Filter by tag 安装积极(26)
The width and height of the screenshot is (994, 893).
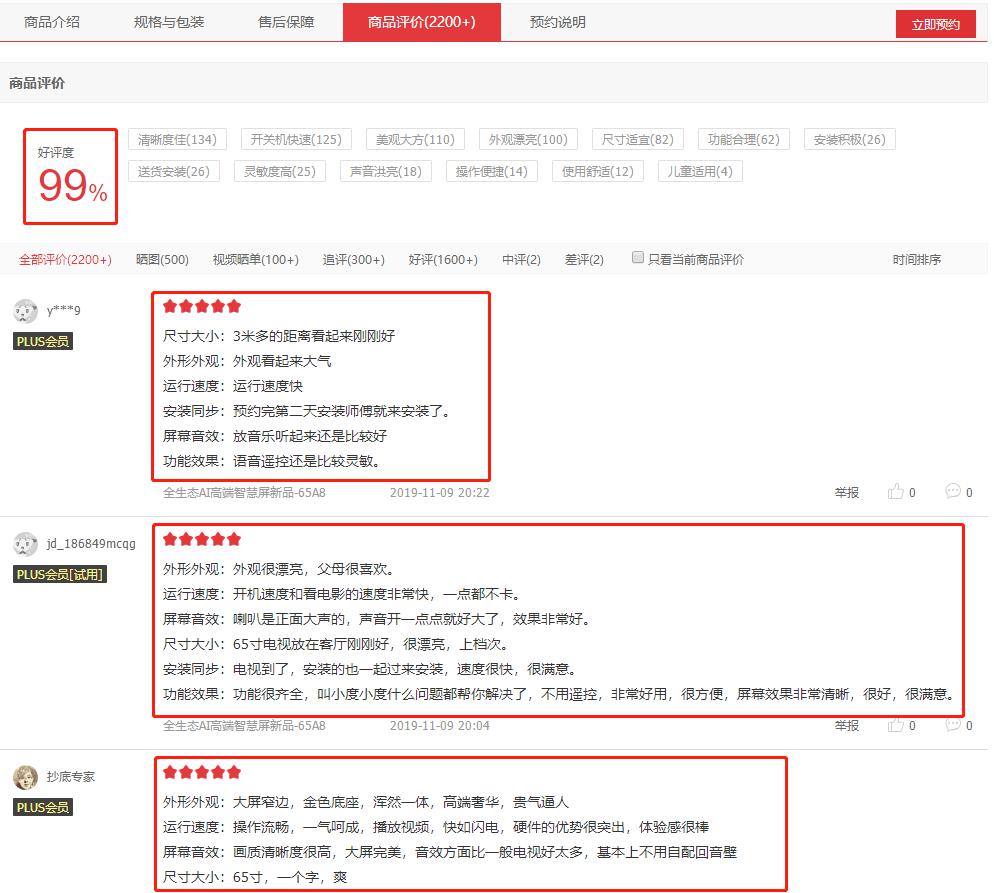[849, 139]
